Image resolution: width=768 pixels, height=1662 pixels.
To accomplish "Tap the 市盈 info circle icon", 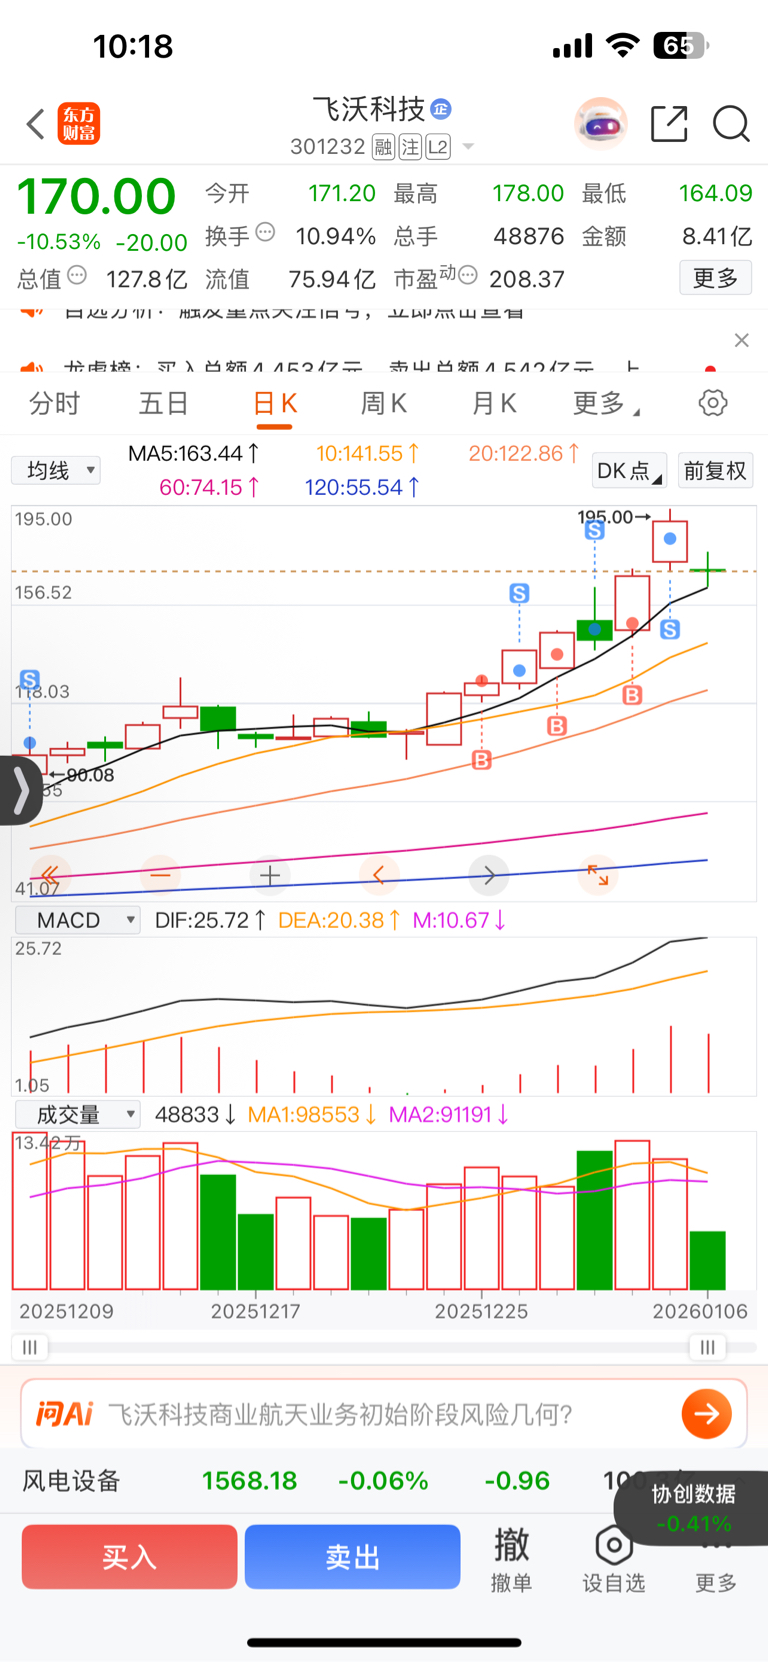I will pos(467,276).
